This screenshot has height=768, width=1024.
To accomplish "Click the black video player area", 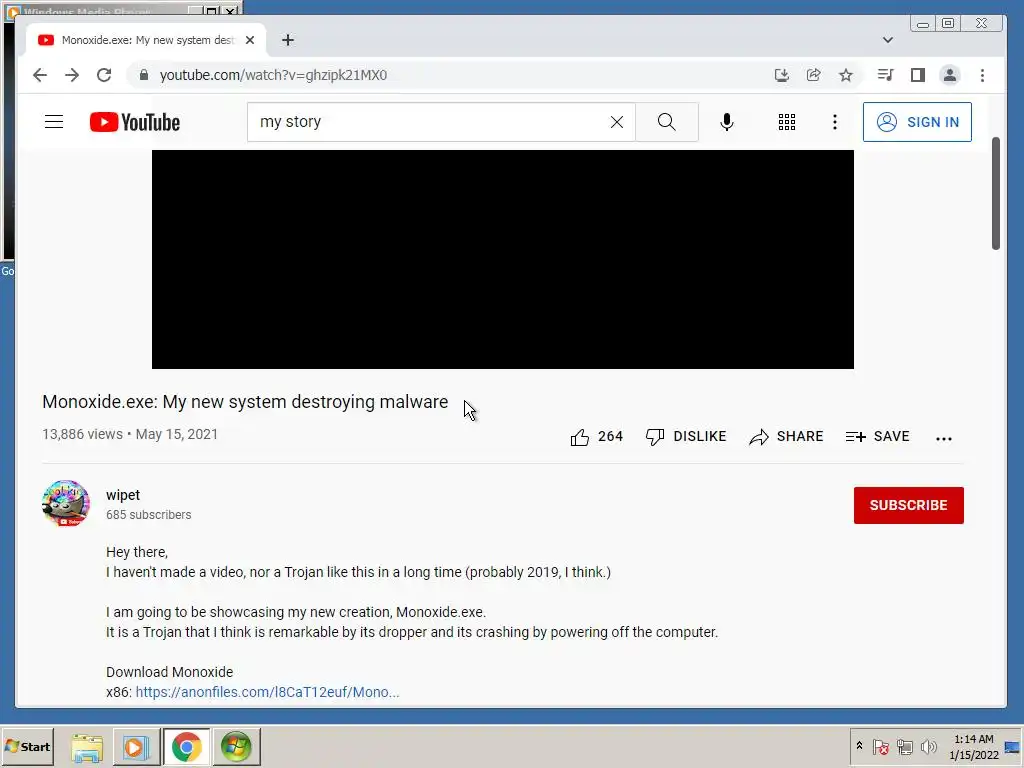I will [503, 259].
